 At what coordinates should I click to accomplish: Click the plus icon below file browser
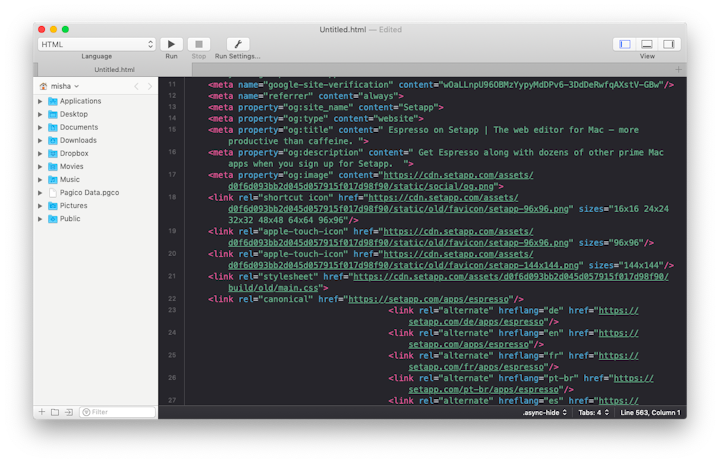click(42, 412)
